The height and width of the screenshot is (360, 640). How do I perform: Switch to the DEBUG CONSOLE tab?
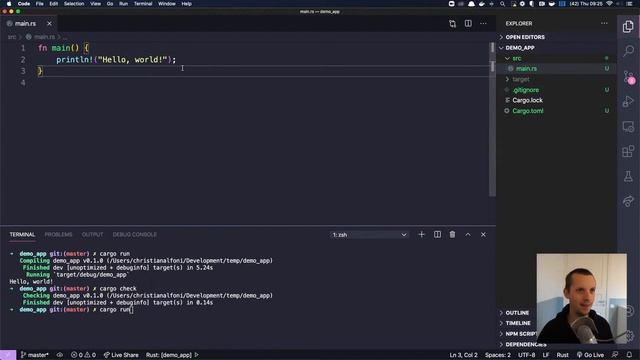[x=135, y=235]
